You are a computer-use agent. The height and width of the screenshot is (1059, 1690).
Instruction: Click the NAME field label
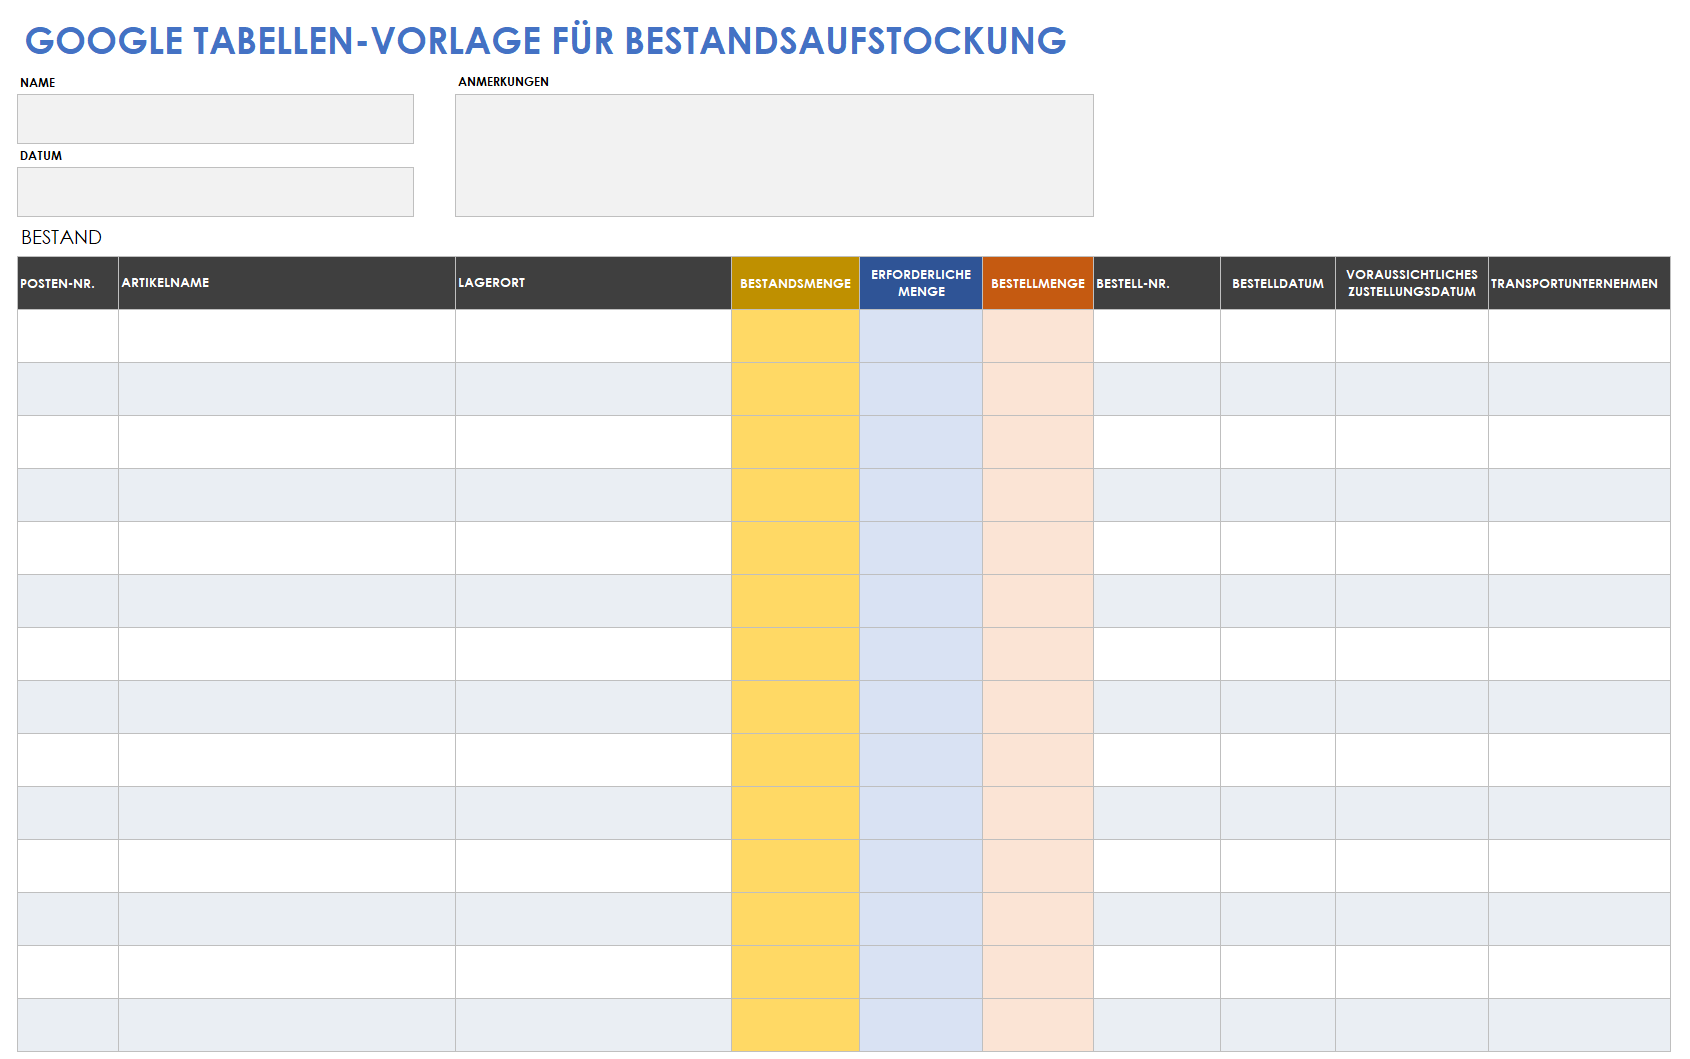coord(38,83)
